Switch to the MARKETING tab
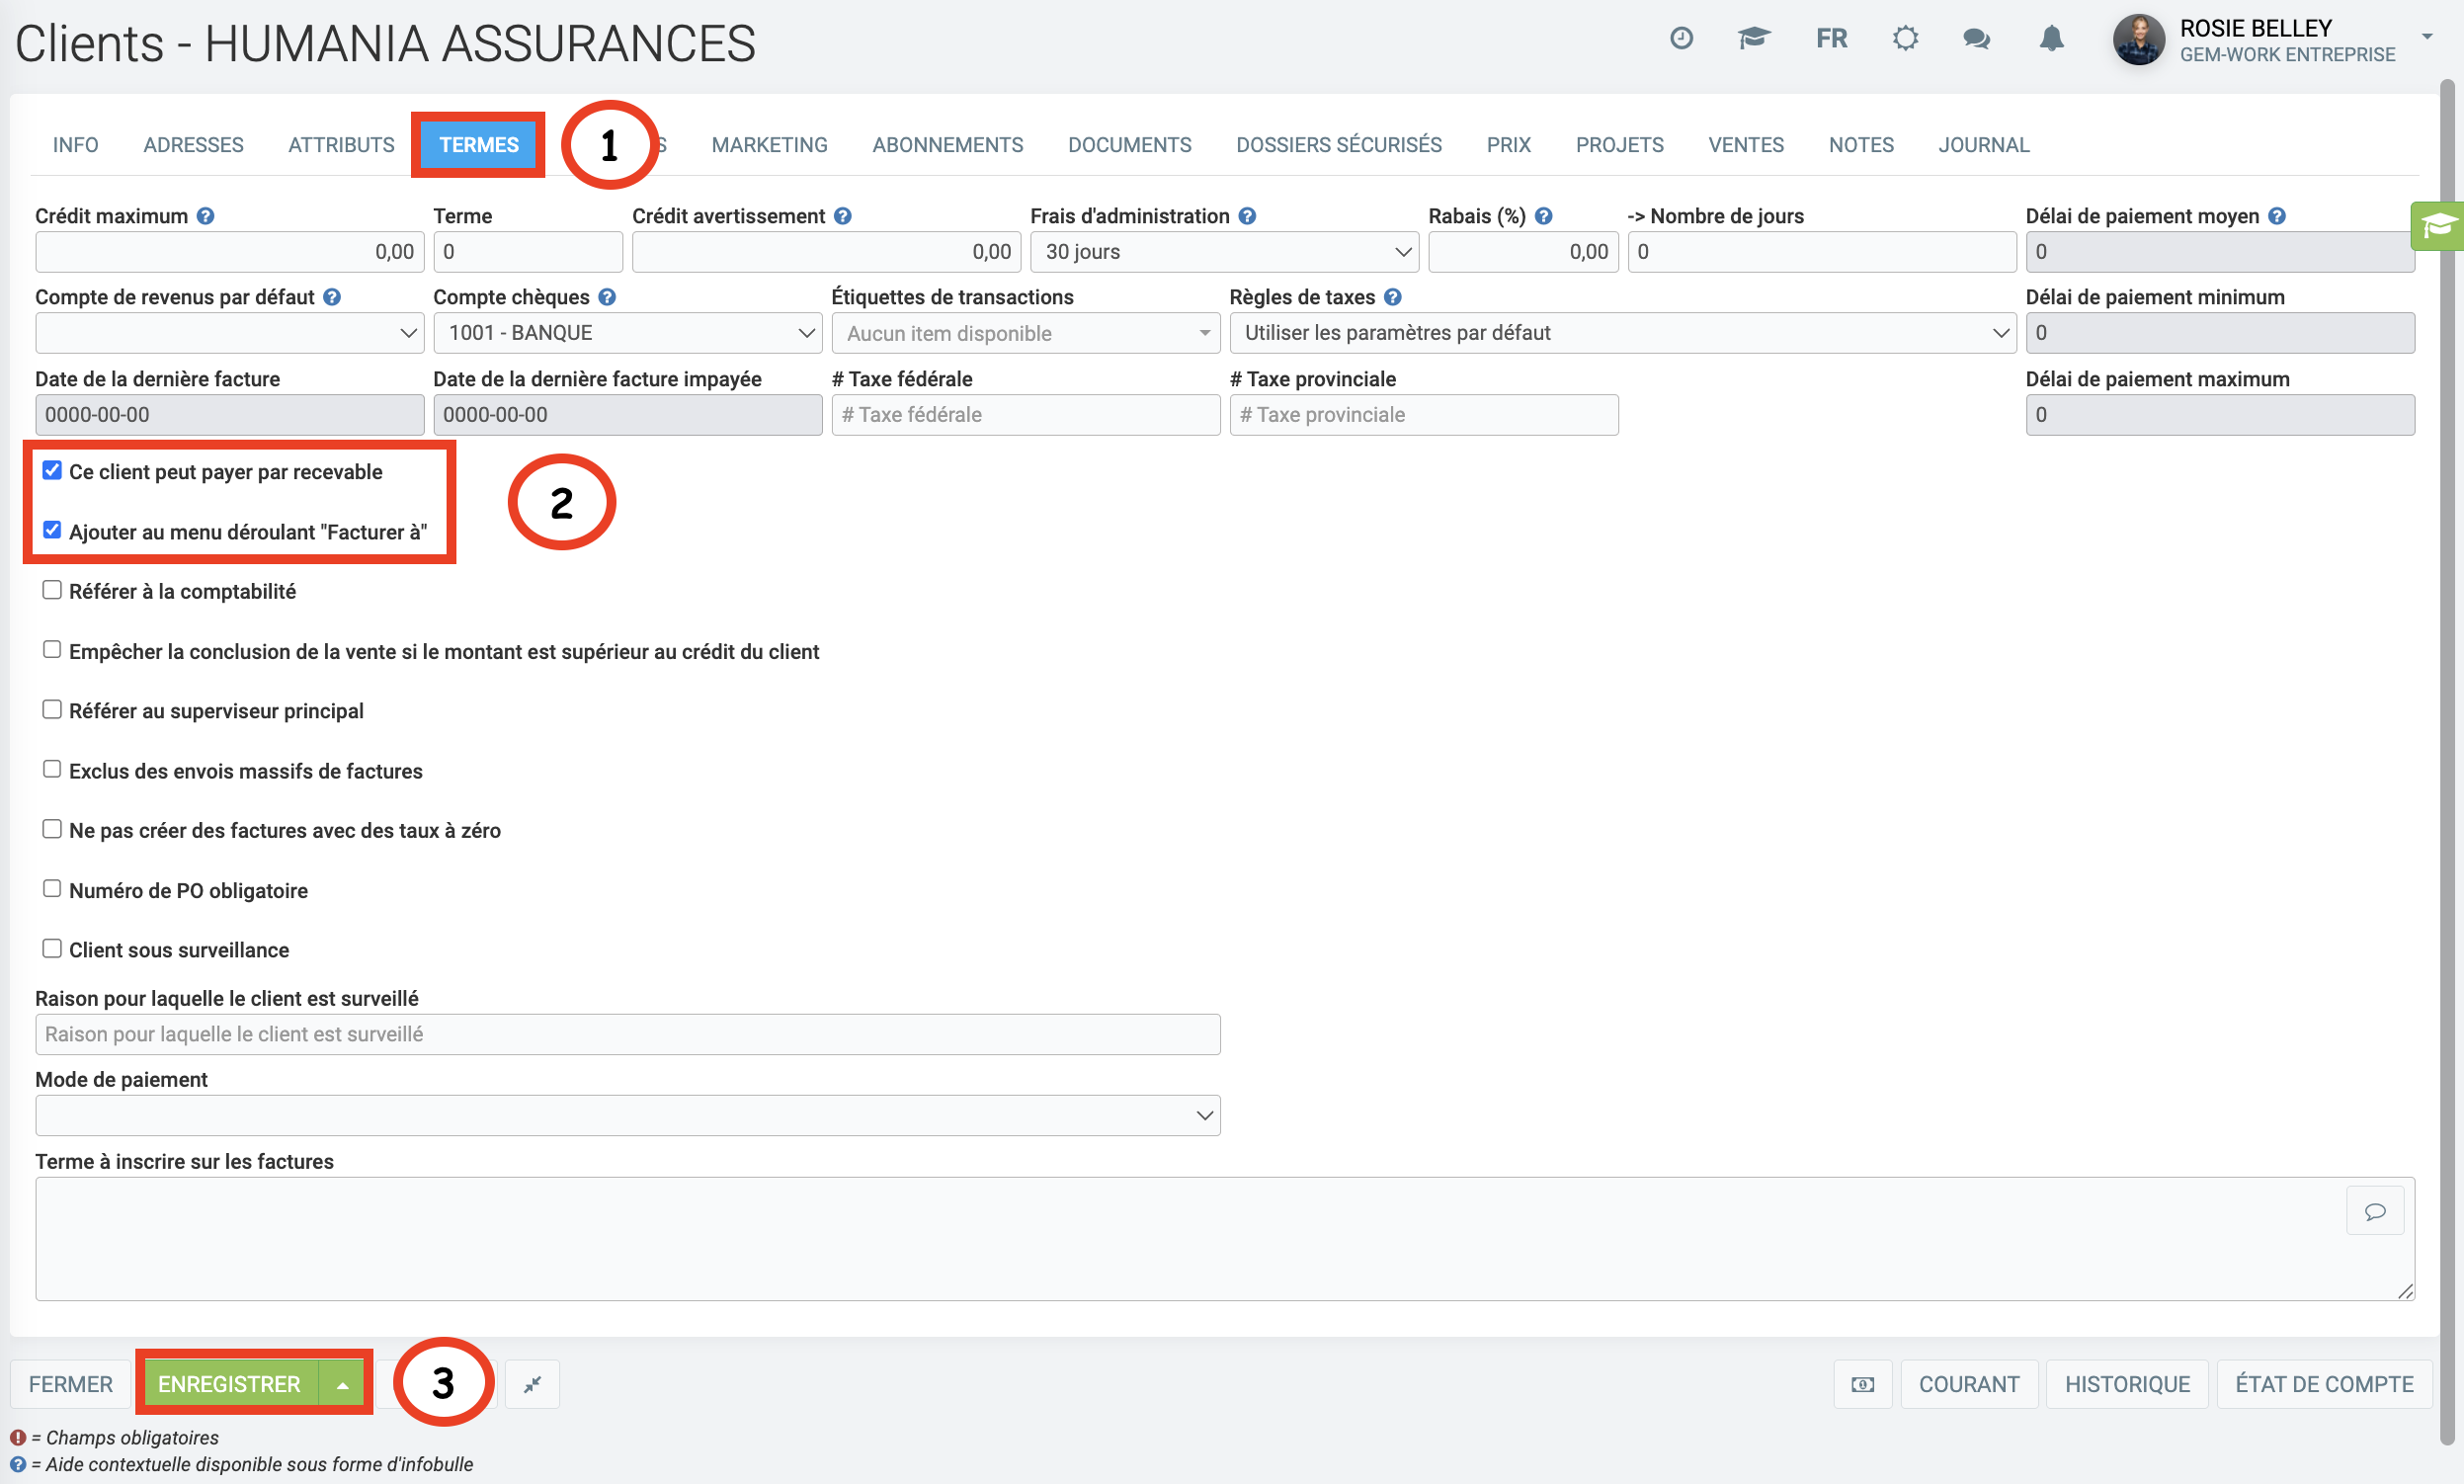The image size is (2464, 1484). click(x=769, y=145)
